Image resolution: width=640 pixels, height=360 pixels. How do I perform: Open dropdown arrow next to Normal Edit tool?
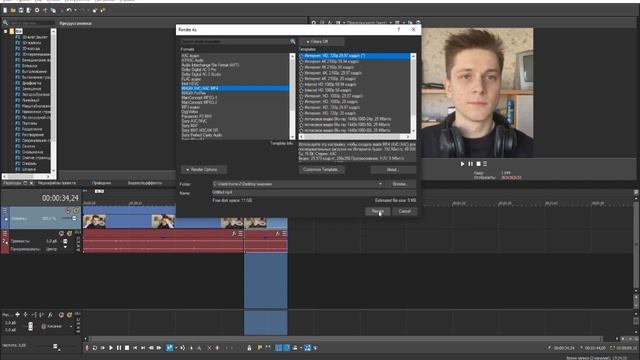tap(176, 348)
